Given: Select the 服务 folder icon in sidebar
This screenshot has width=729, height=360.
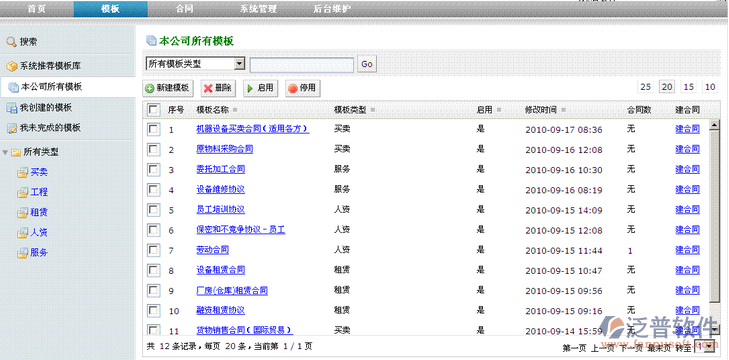Looking at the screenshot, I should 22,253.
